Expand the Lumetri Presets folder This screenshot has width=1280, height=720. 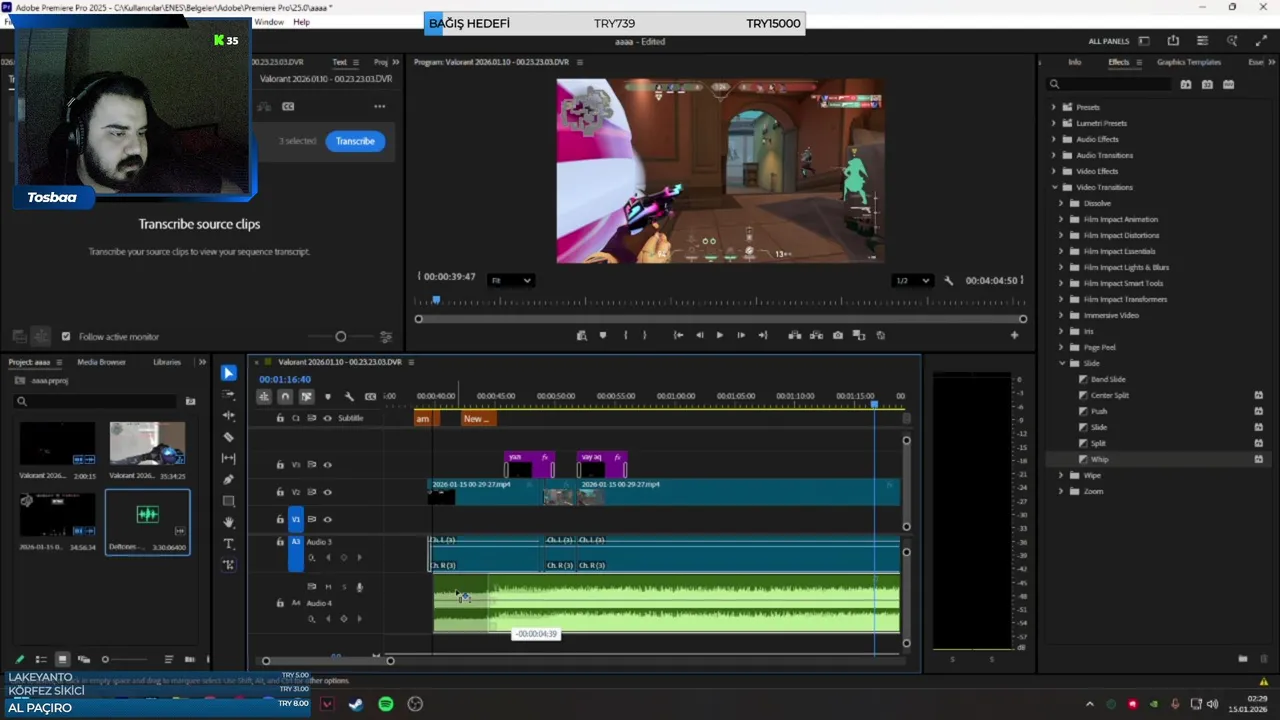[1053, 123]
